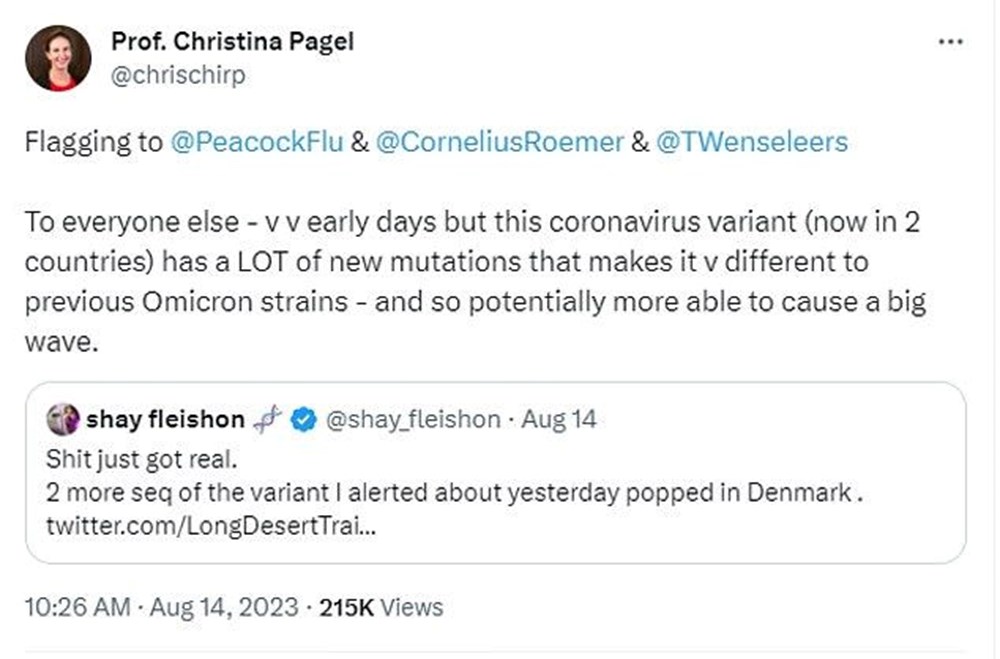Viewport: 1000px width, 659px height.
Task: Click the 215K Views count
Action: point(380,606)
